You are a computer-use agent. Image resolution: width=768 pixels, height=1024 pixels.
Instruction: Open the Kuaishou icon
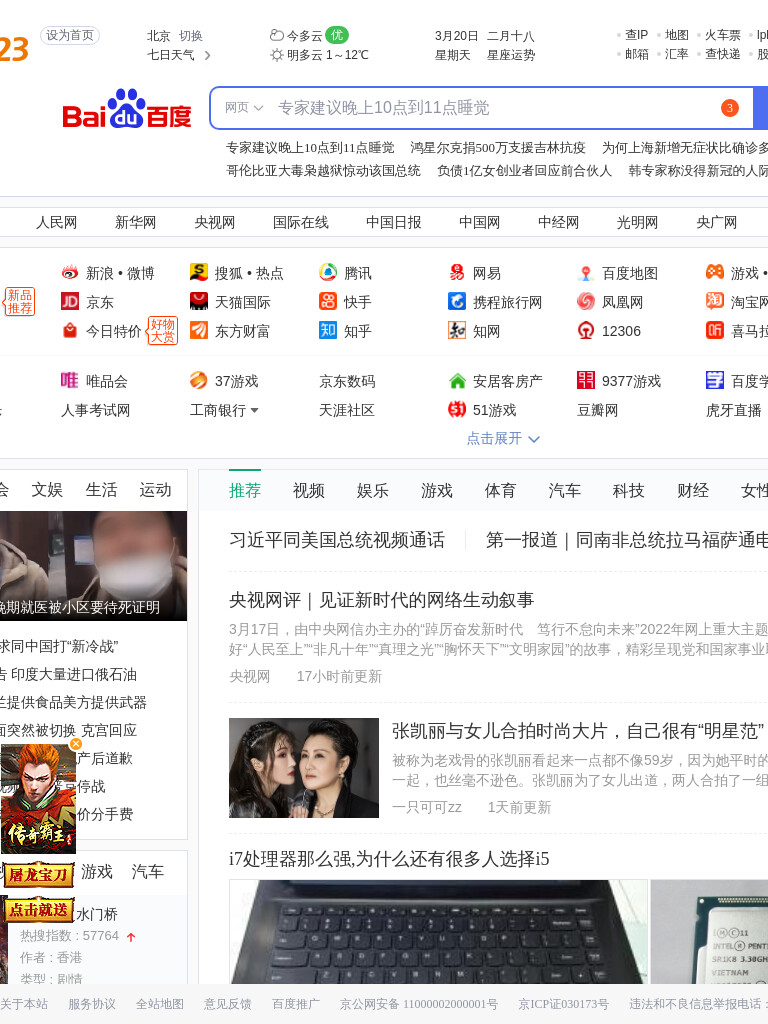pos(328,302)
